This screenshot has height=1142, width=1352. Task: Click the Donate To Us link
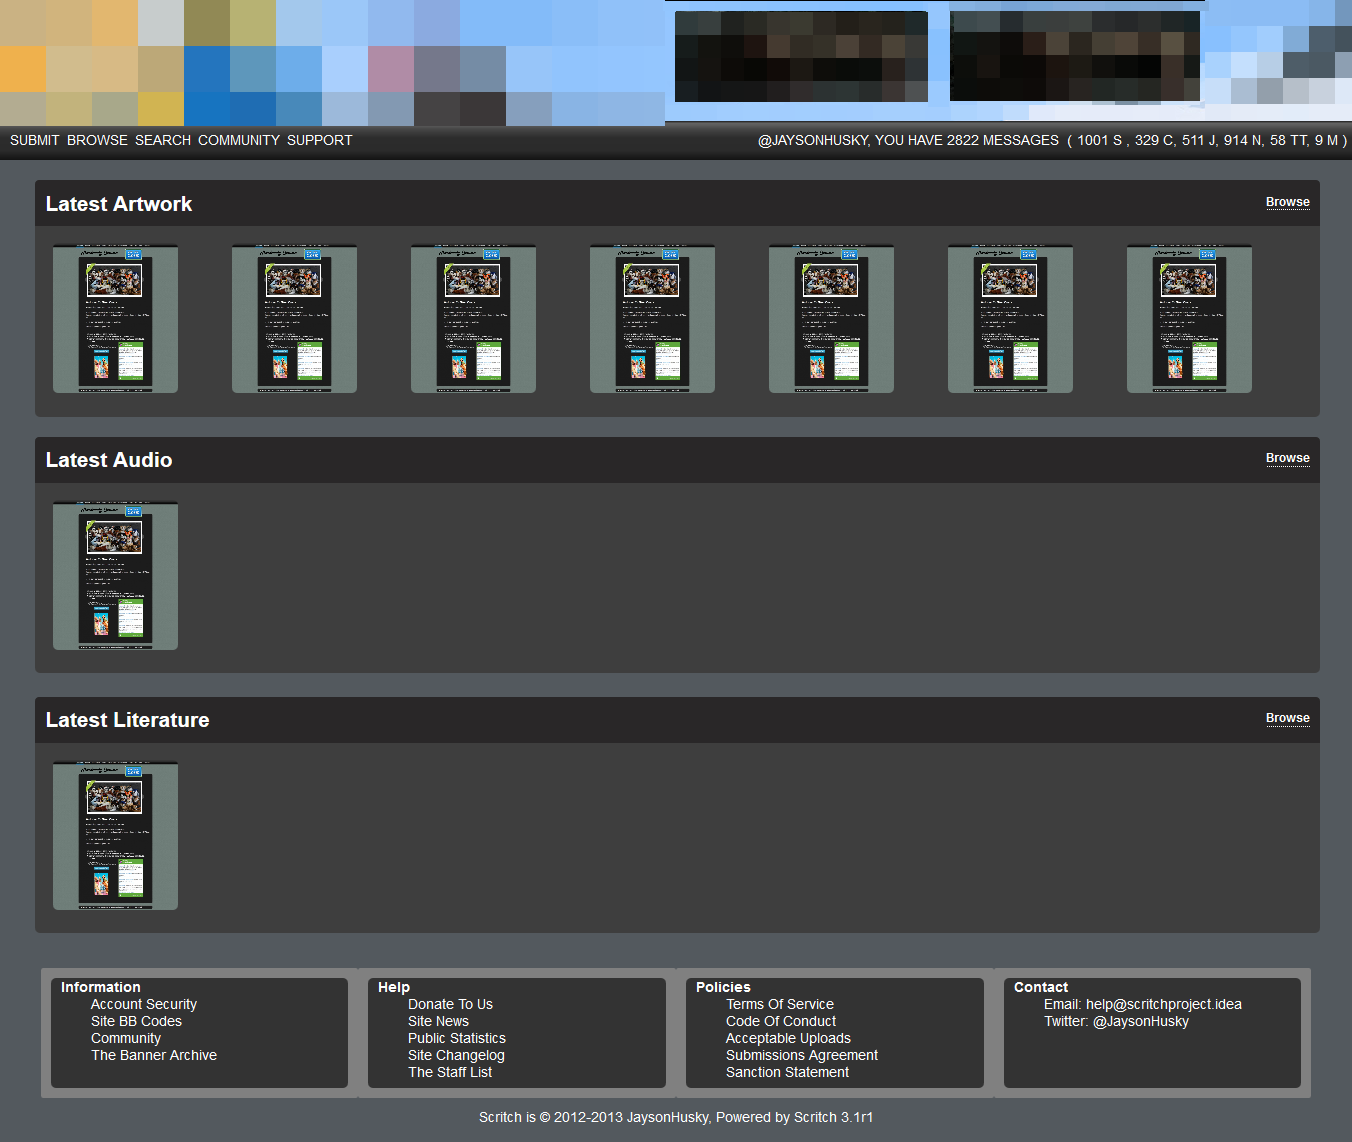pyautogui.click(x=450, y=1004)
